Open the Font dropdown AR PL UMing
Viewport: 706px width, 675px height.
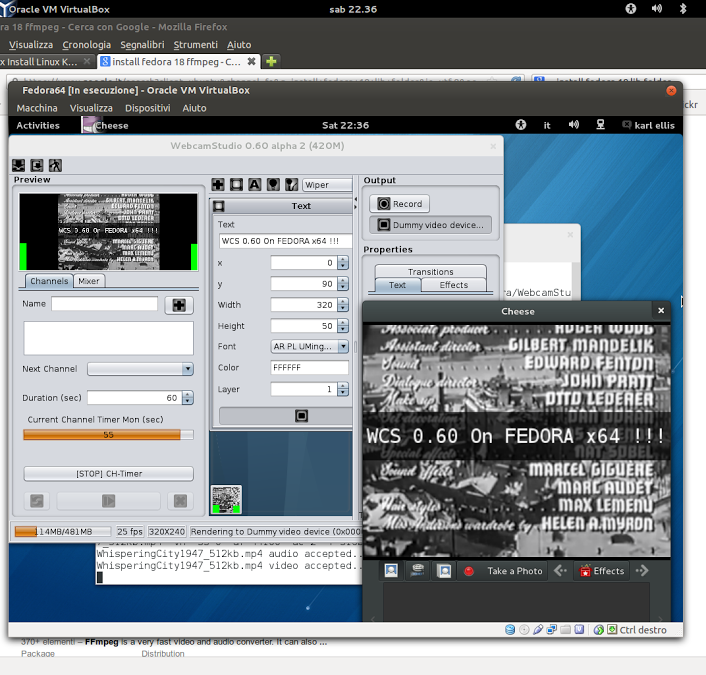click(310, 346)
